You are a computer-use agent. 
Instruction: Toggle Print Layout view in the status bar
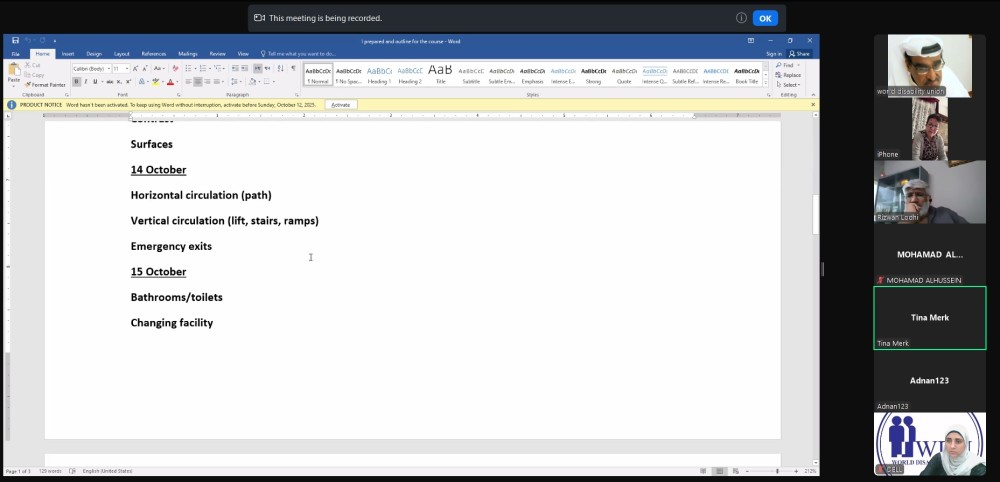tap(719, 471)
